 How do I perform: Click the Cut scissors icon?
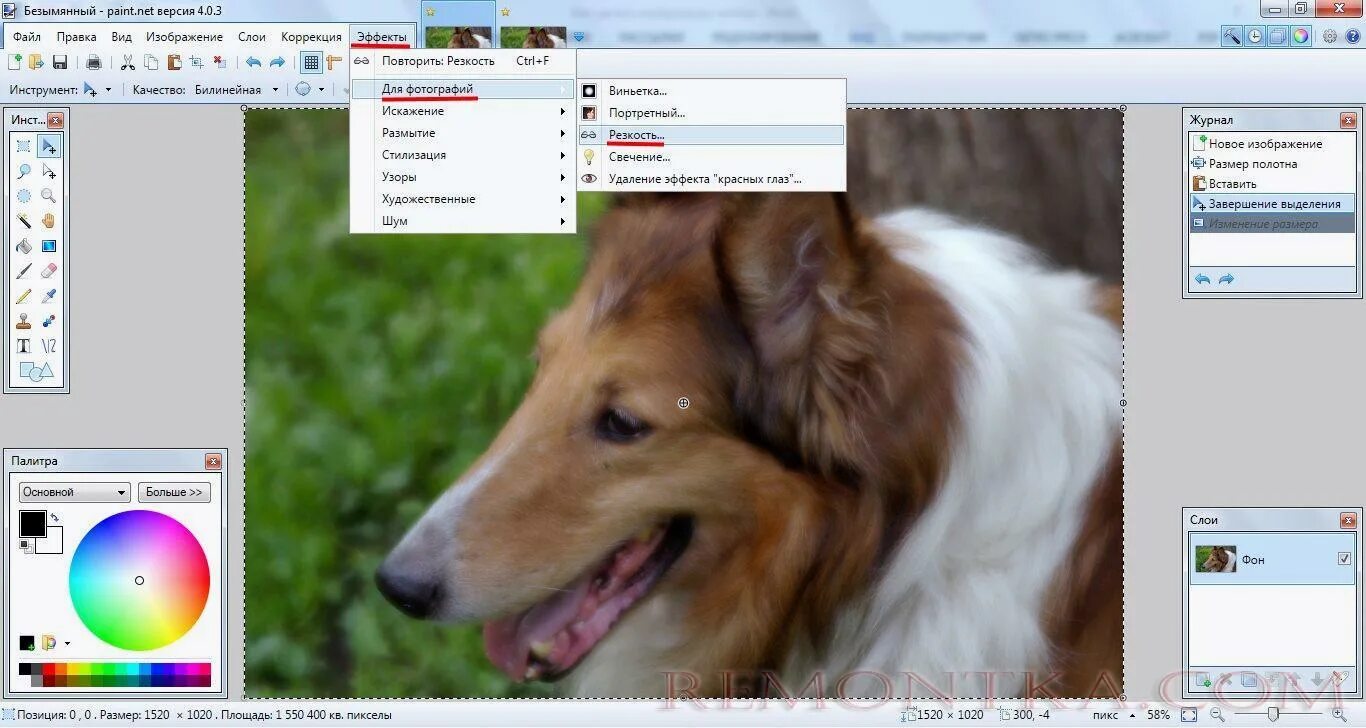point(128,62)
